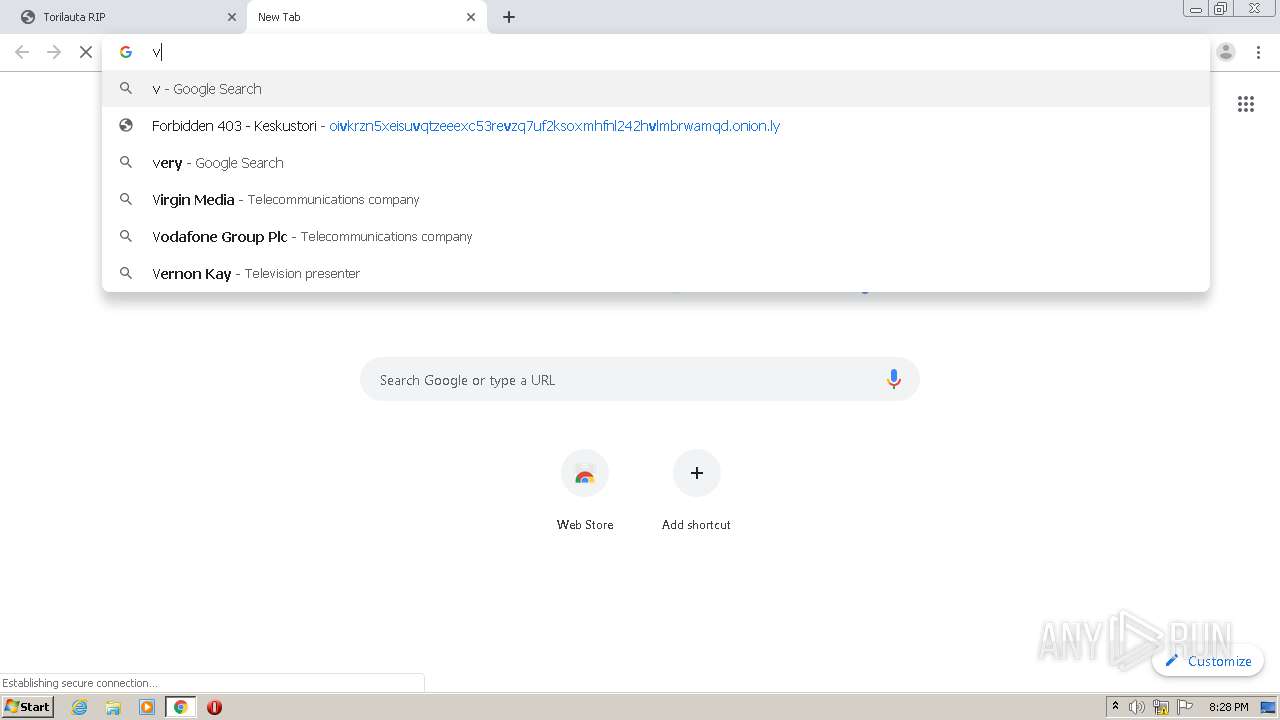The width and height of the screenshot is (1280, 720).
Task: Click the browser Forward arrow
Action: pyautogui.click(x=54, y=52)
